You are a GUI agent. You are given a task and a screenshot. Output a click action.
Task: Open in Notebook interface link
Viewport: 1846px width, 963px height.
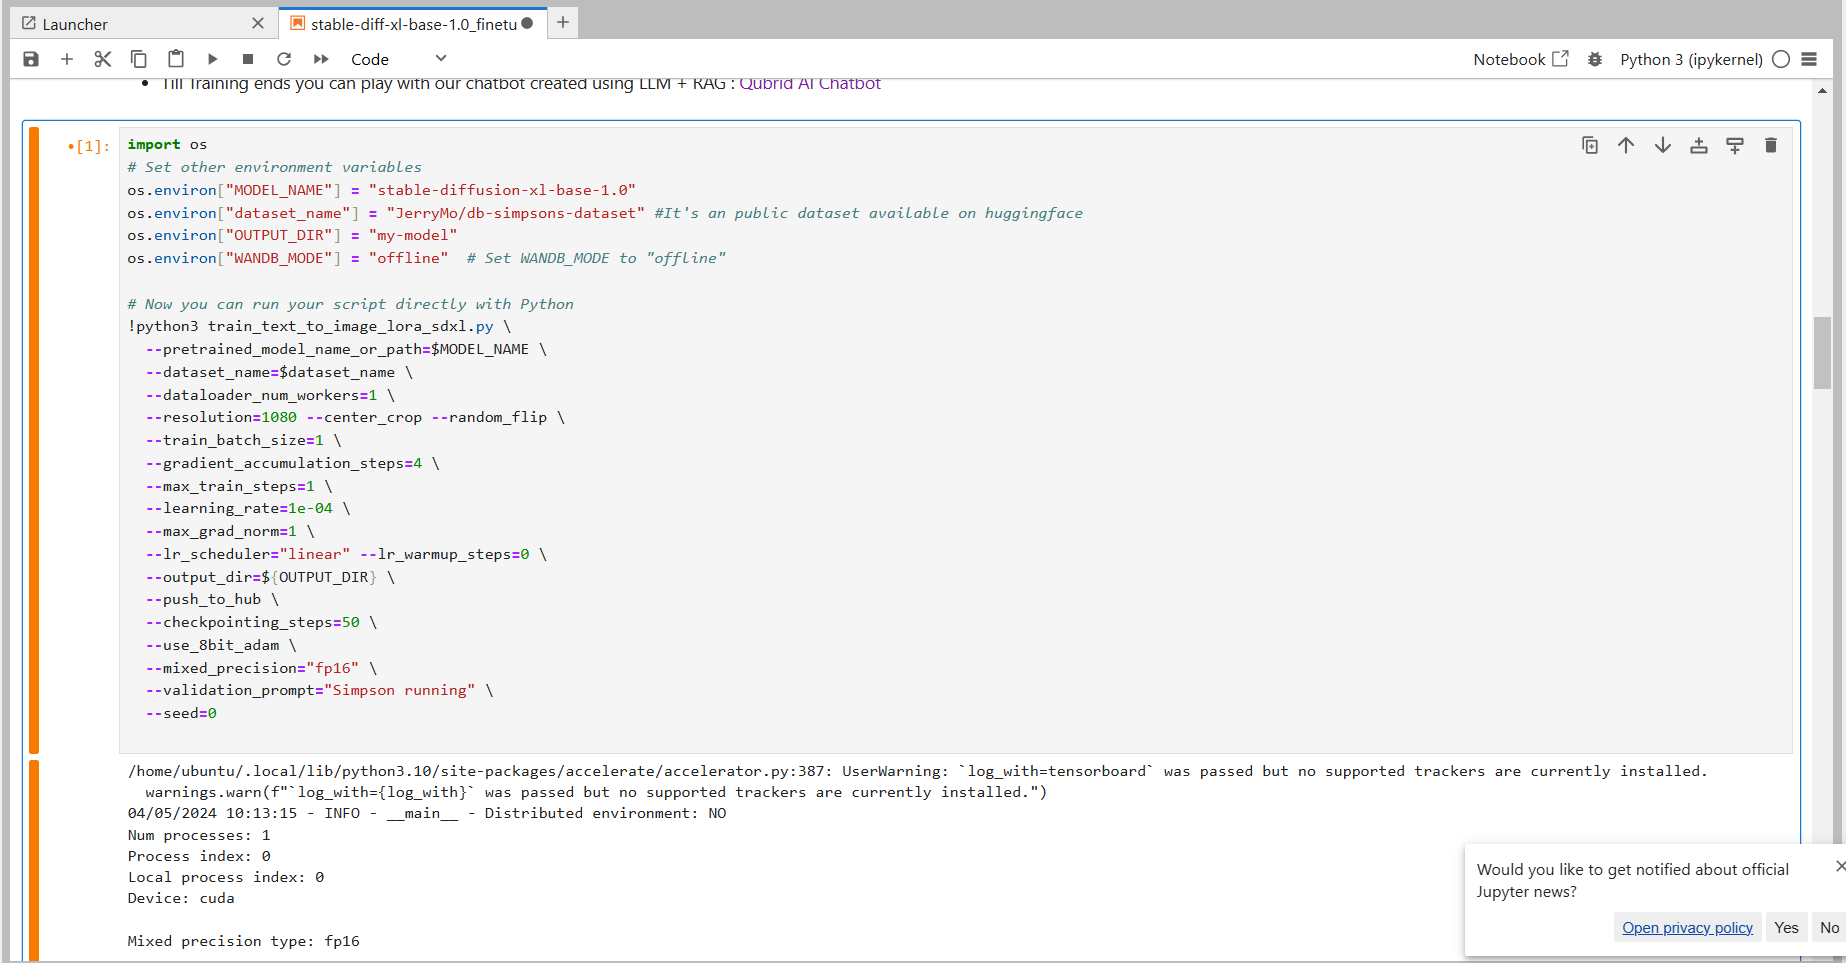[1521, 59]
